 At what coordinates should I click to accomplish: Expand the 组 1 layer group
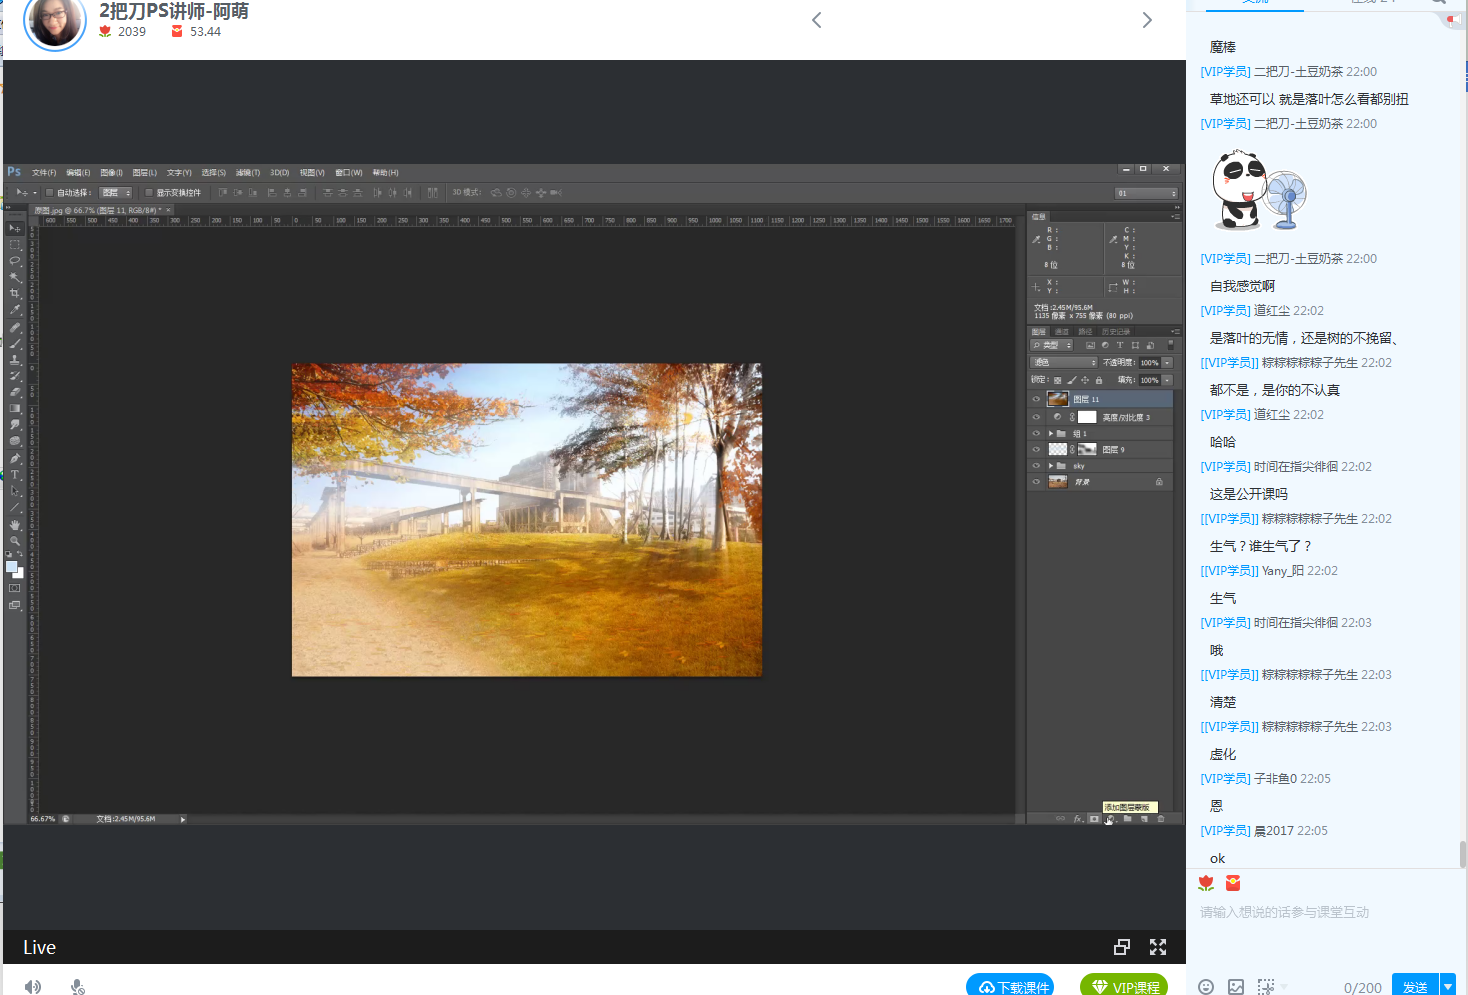[1050, 434]
